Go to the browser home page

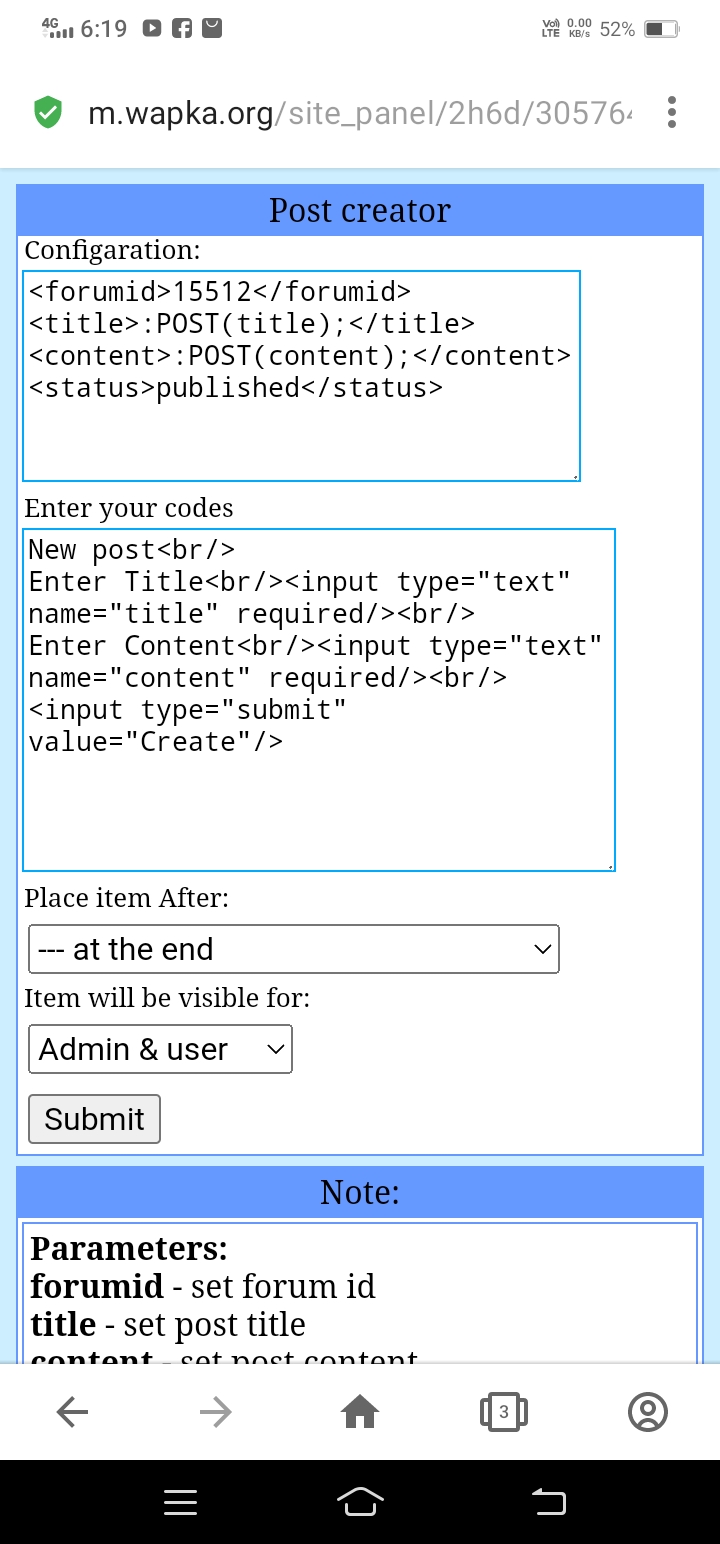click(360, 1411)
